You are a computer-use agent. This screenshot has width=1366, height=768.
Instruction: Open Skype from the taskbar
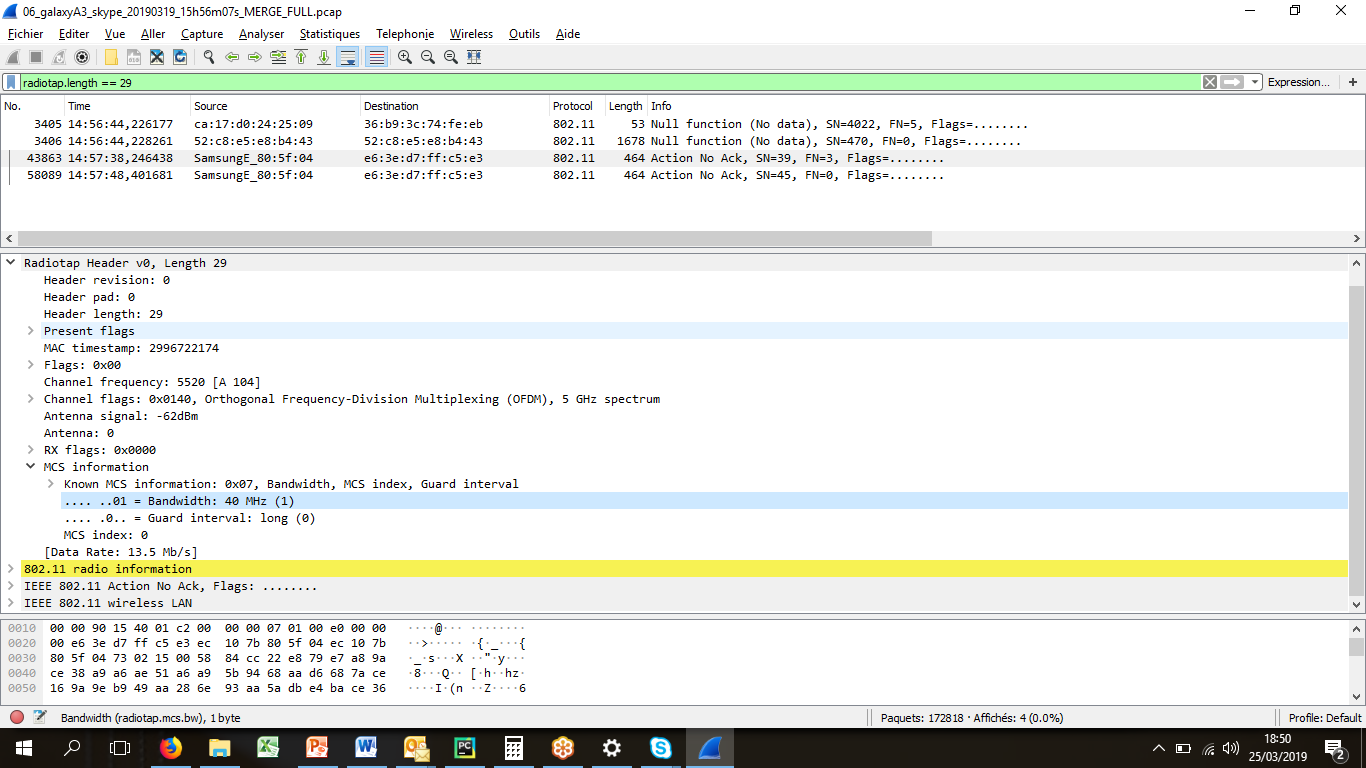659,746
